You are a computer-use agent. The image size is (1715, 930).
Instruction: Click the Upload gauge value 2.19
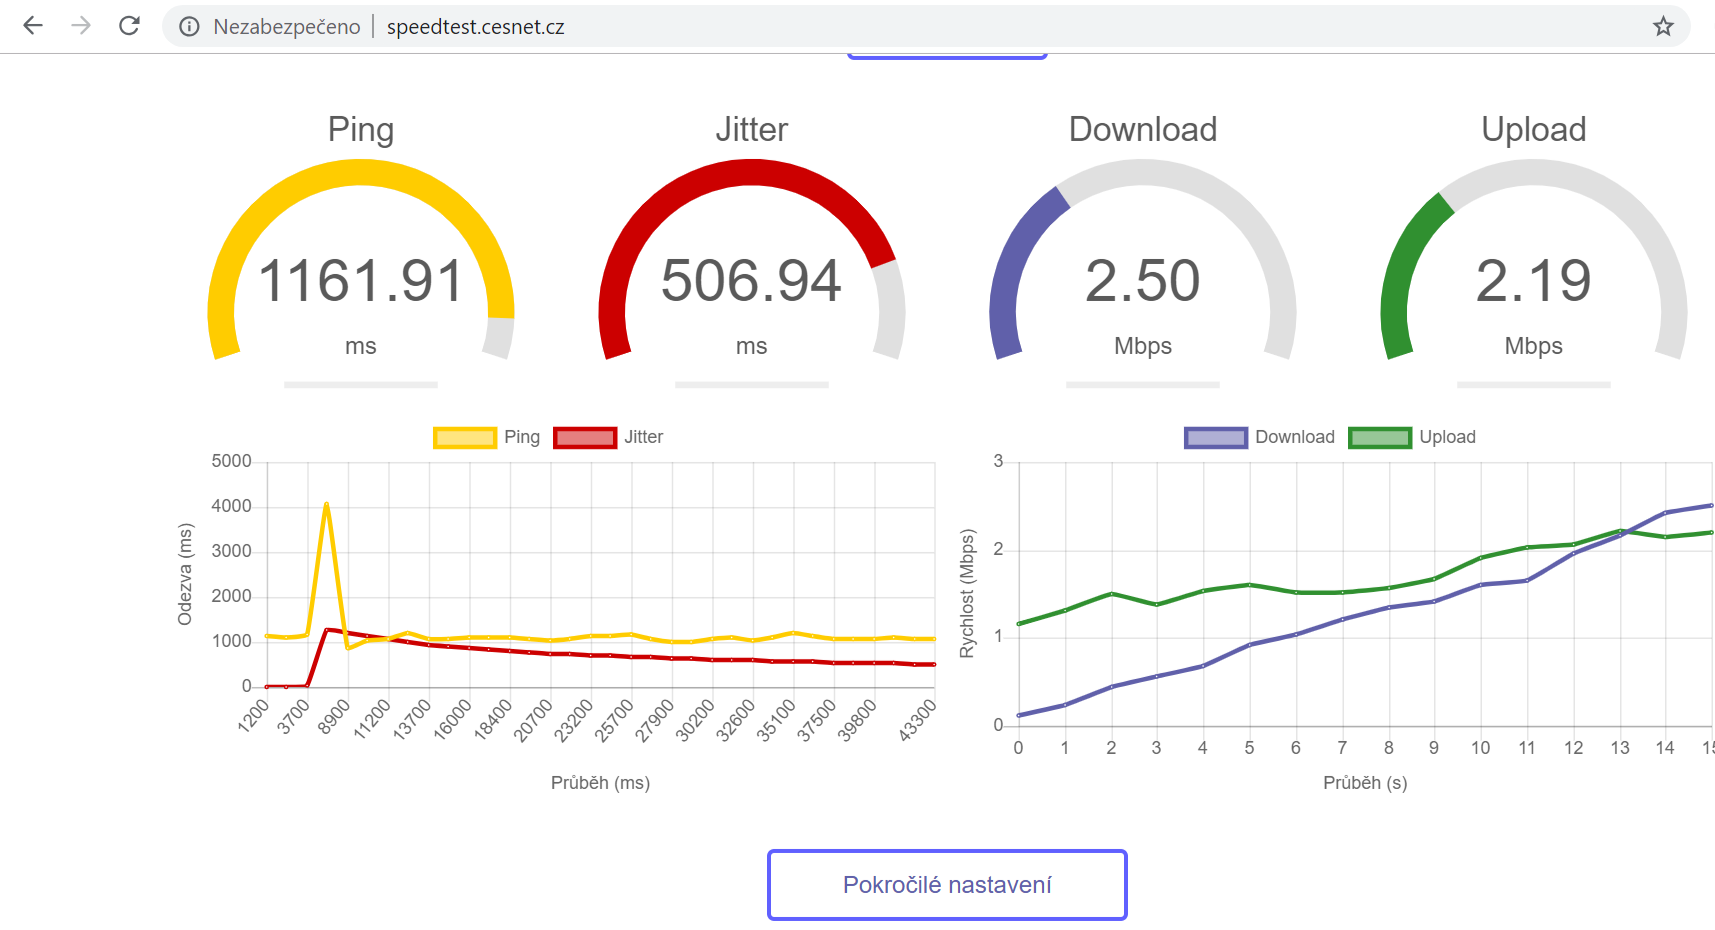point(1533,281)
